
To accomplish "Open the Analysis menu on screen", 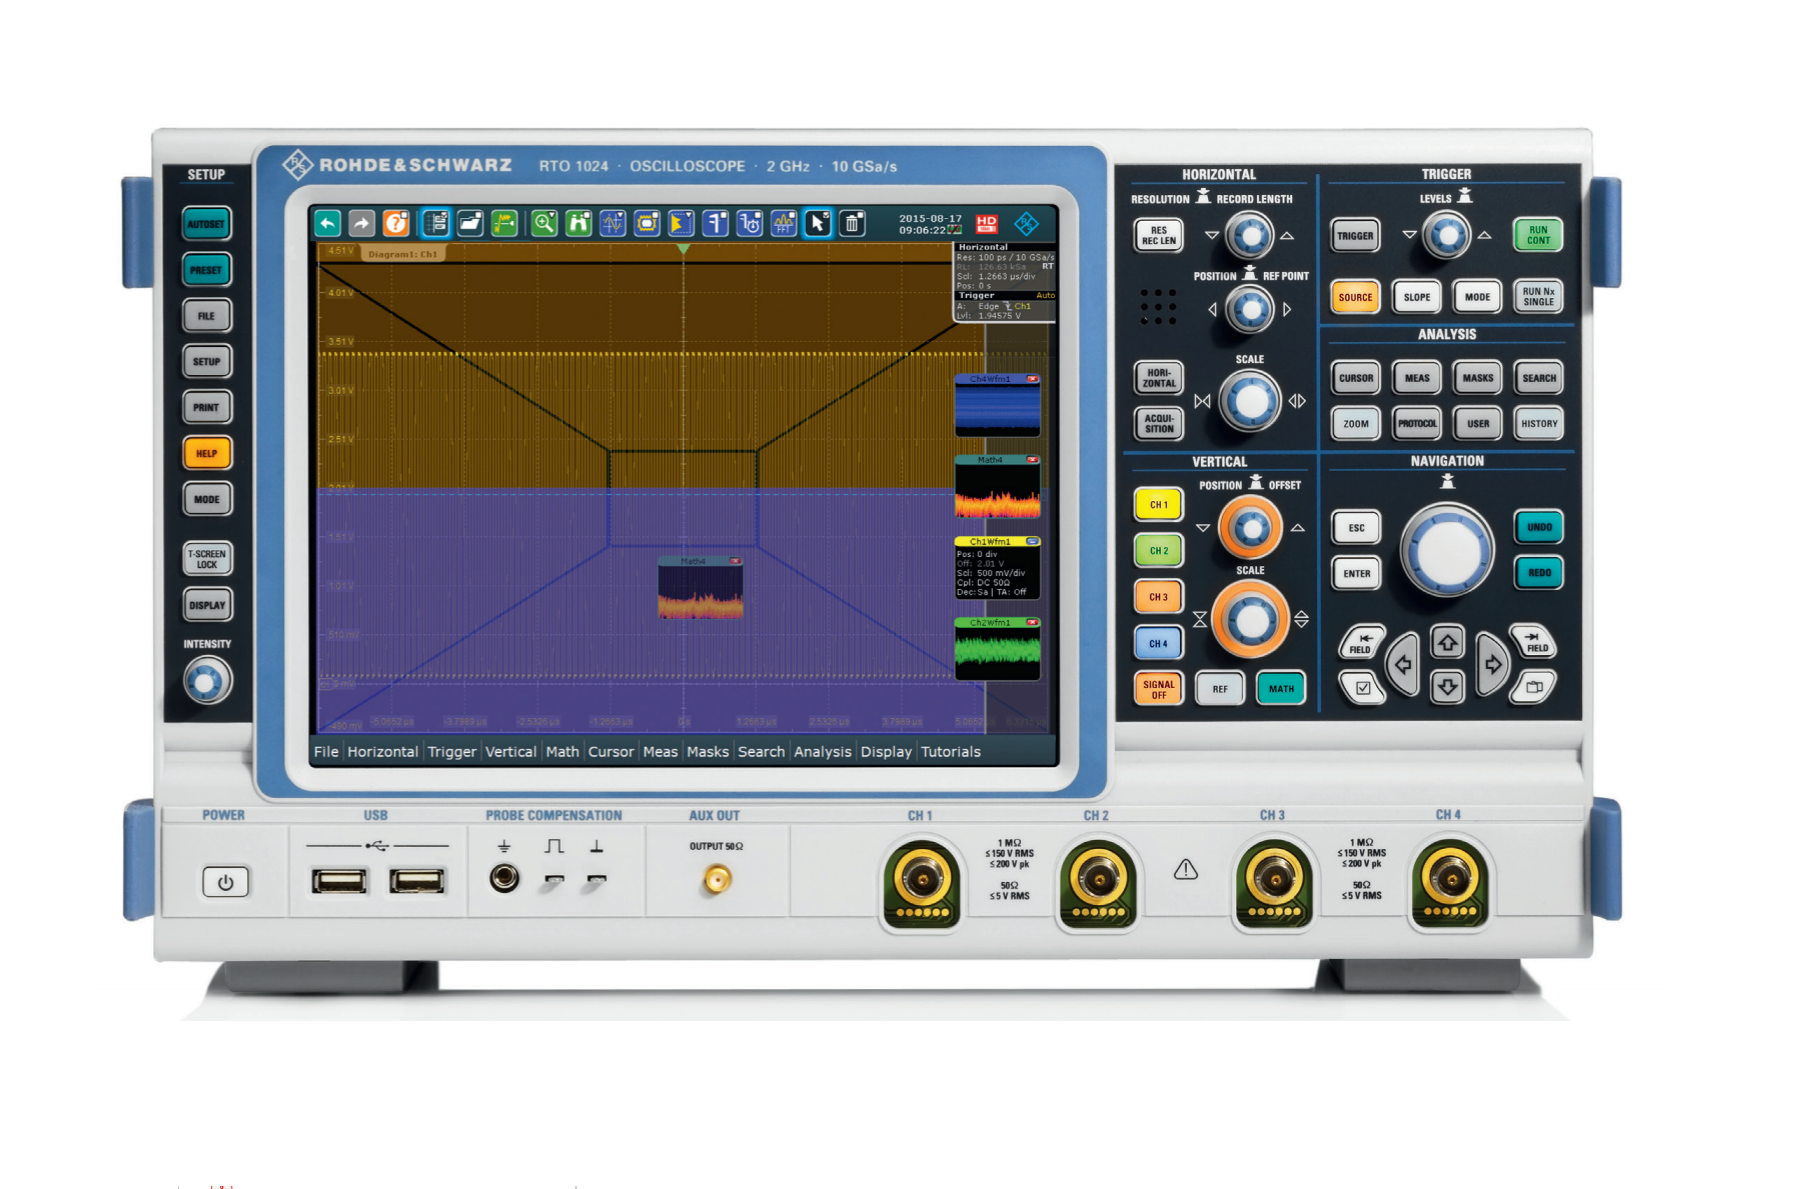I will pos(822,752).
